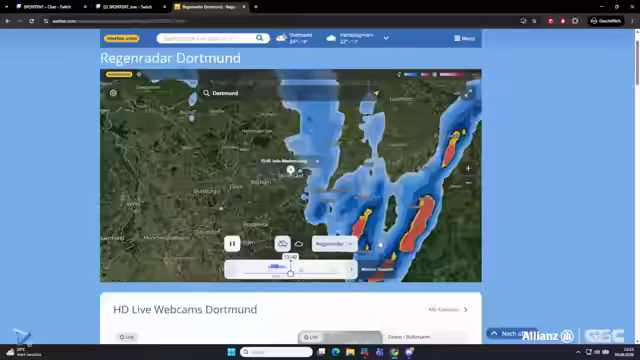This screenshot has width=640, height=360.
Task: Toggle the crossed-out cloud layer
Action: (282, 244)
